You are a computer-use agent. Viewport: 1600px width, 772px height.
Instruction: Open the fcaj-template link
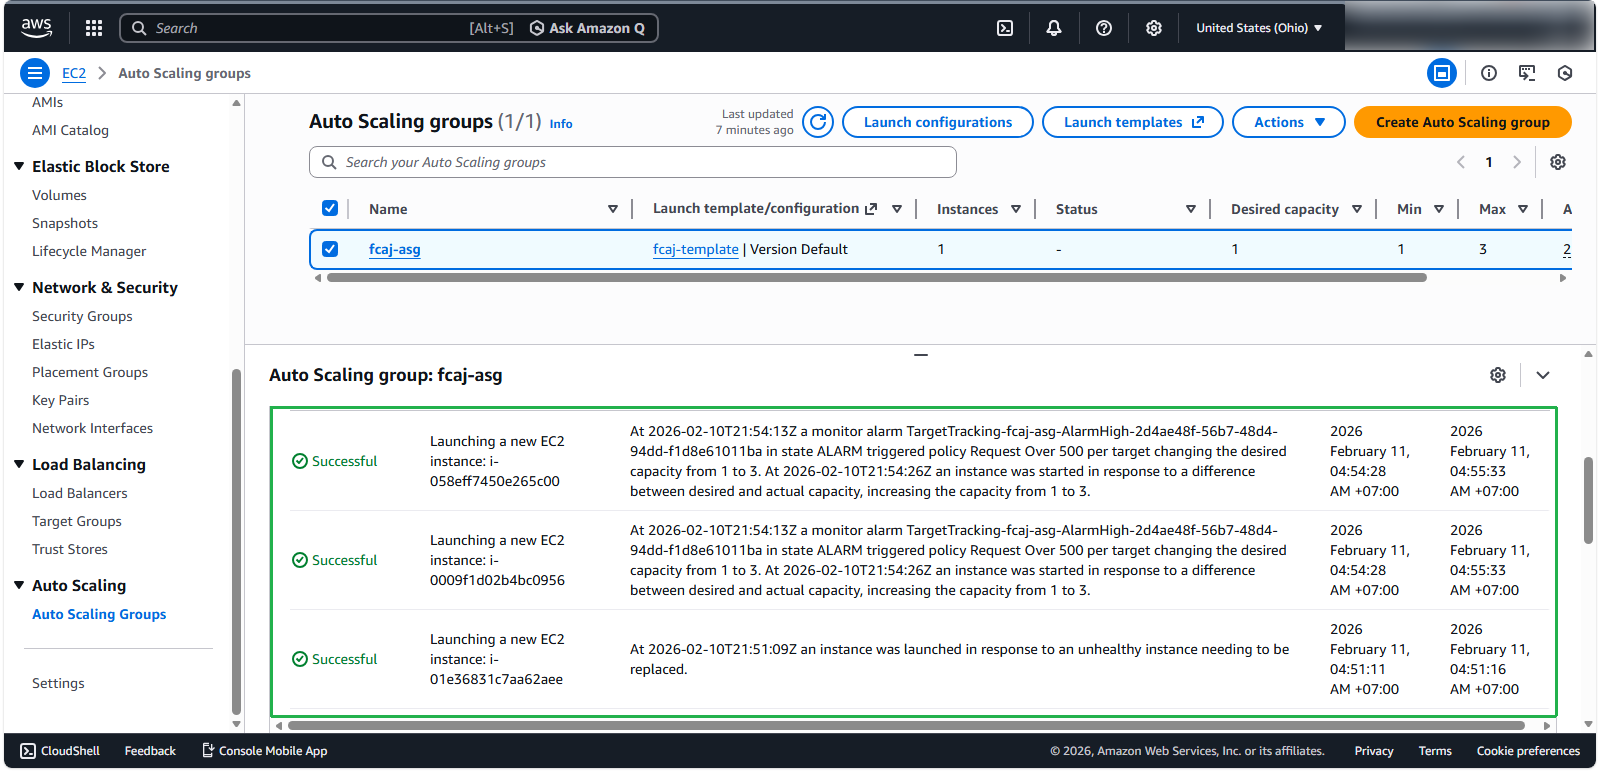tap(696, 249)
